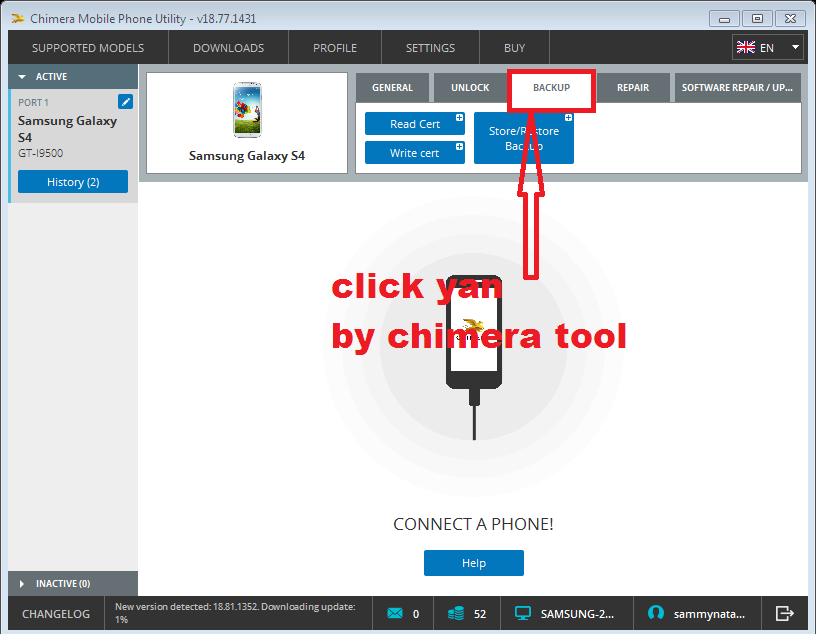Click the Write cert button
816x634 pixels.
(415, 153)
